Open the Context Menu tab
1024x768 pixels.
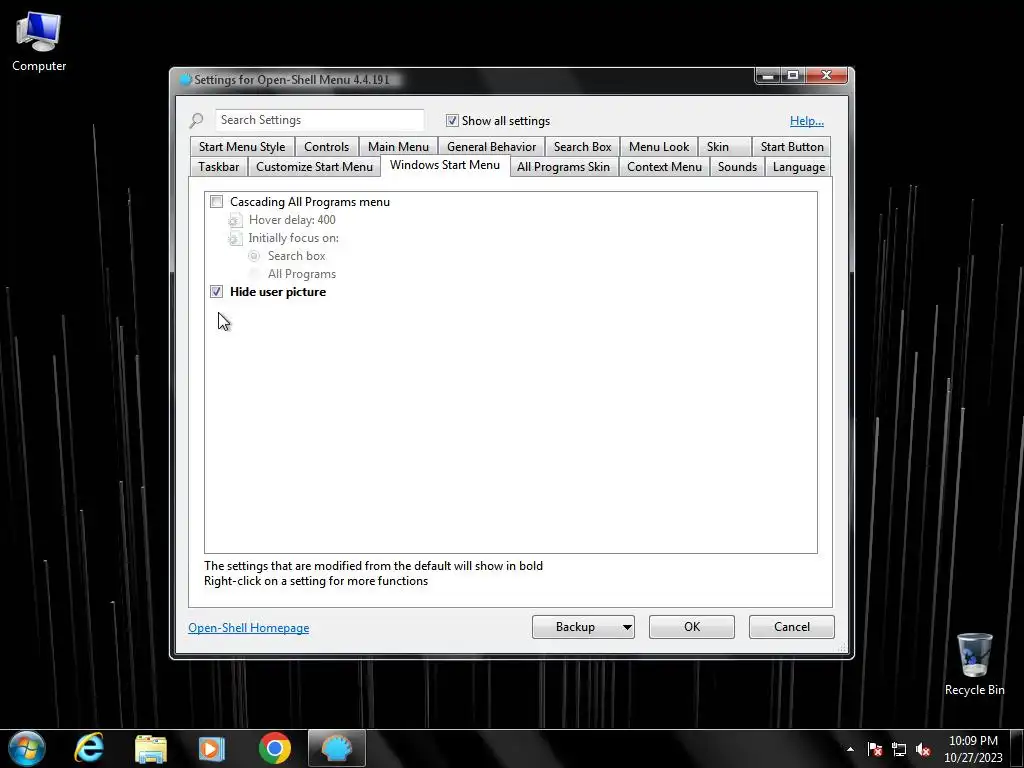(664, 167)
